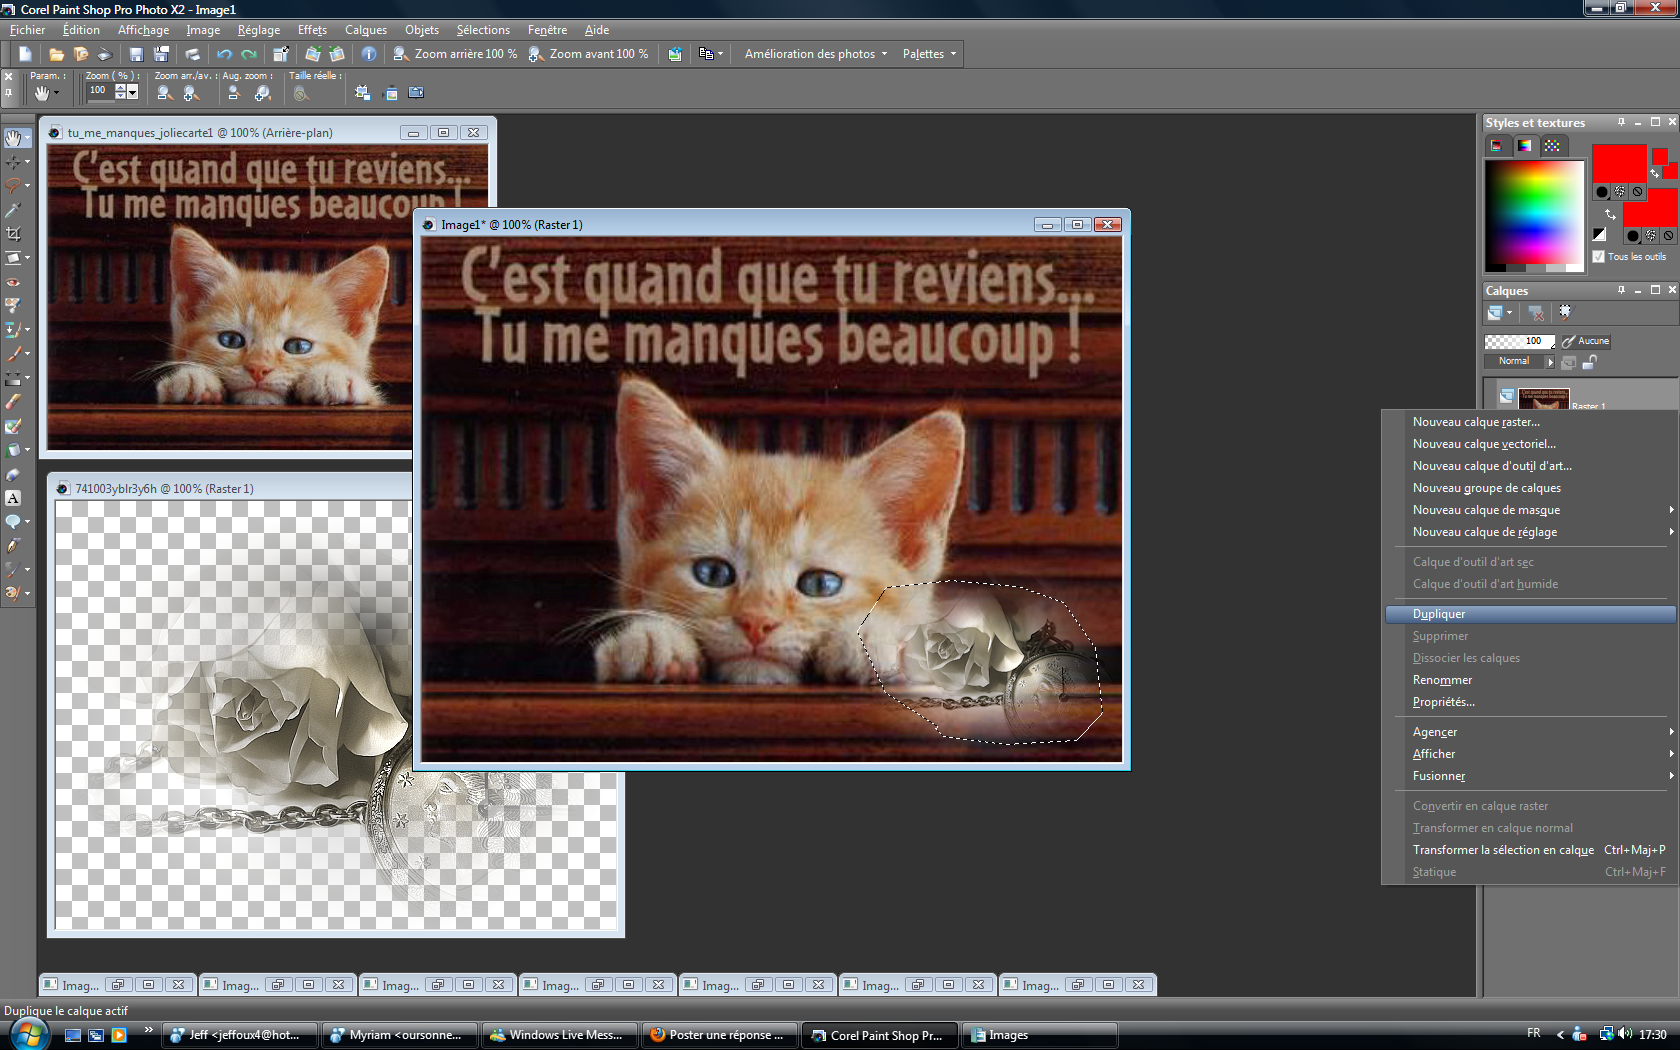Click the delete layer icon in Calques
Screen dimensions: 1680x1050
tap(1536, 313)
